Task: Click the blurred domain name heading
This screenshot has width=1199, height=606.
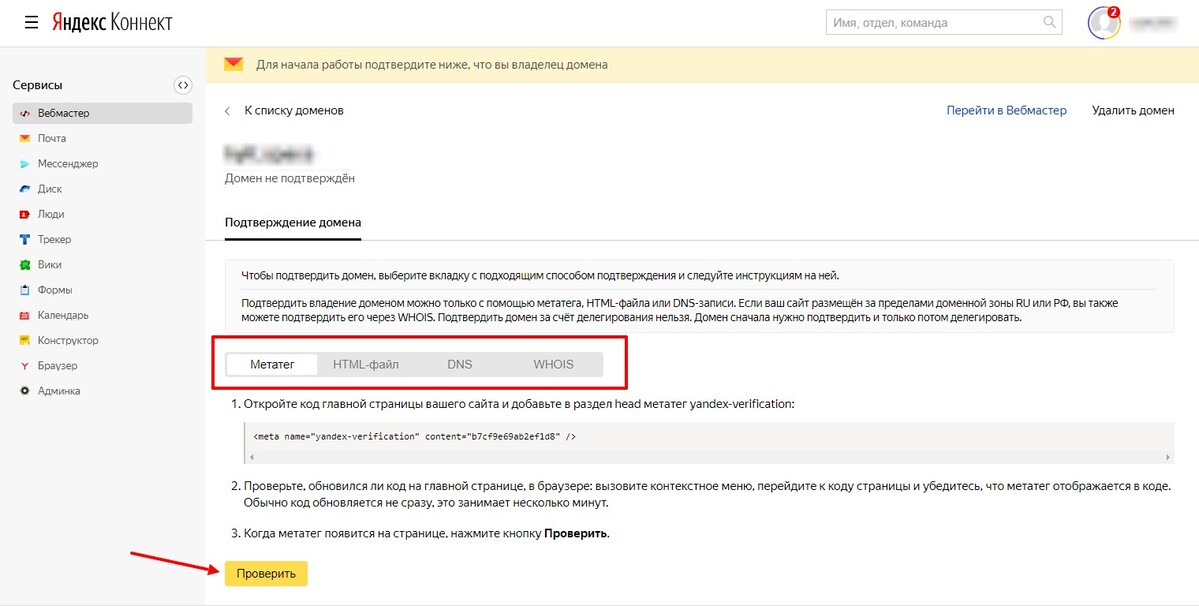Action: tap(269, 154)
